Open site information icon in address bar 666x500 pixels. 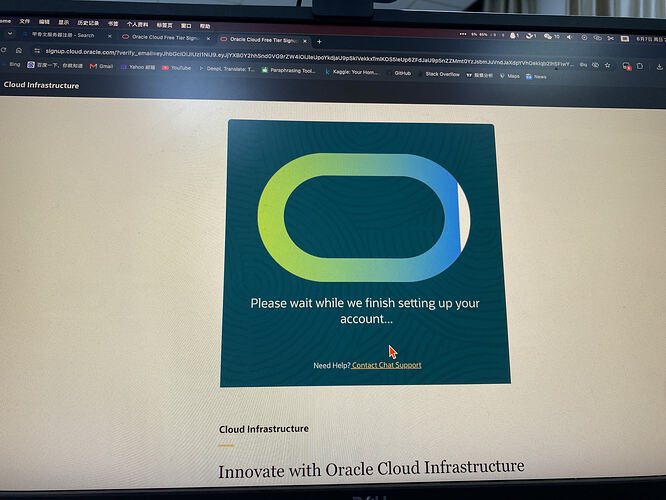(37, 51)
